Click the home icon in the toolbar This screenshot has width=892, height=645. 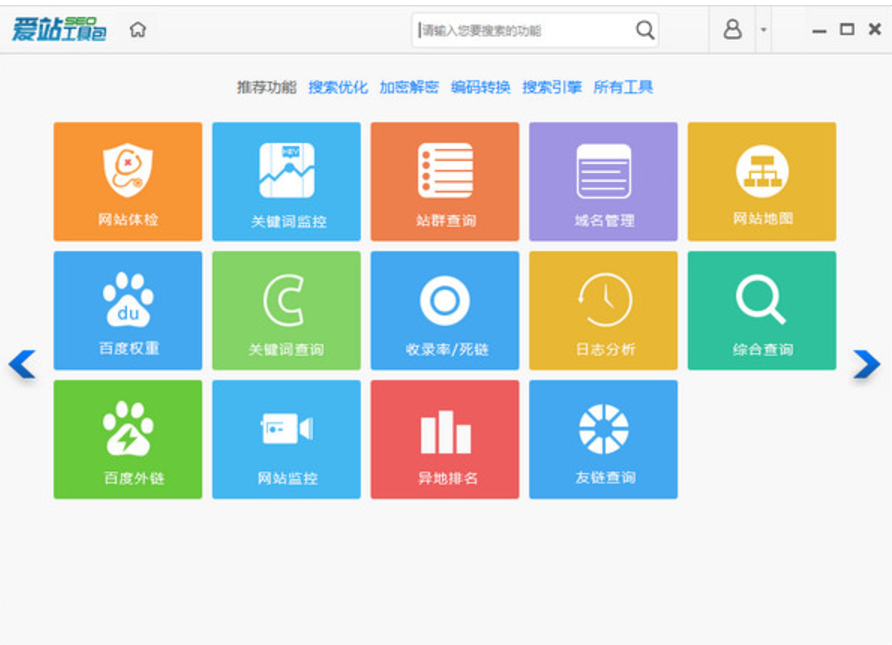138,29
